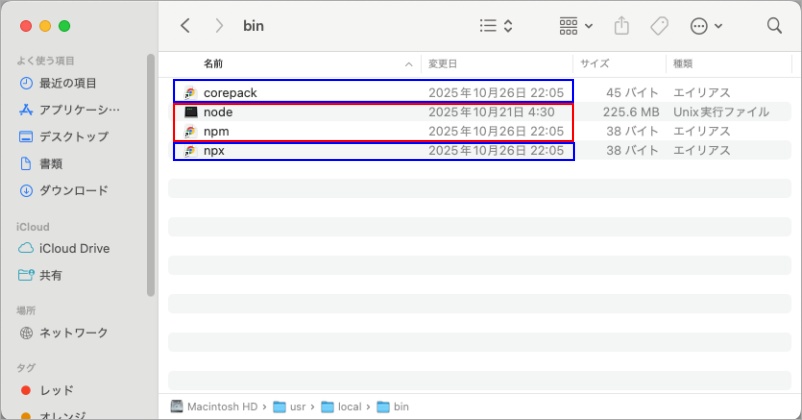Click the forward navigation chevron
The width and height of the screenshot is (802, 420).
pyautogui.click(x=219, y=26)
